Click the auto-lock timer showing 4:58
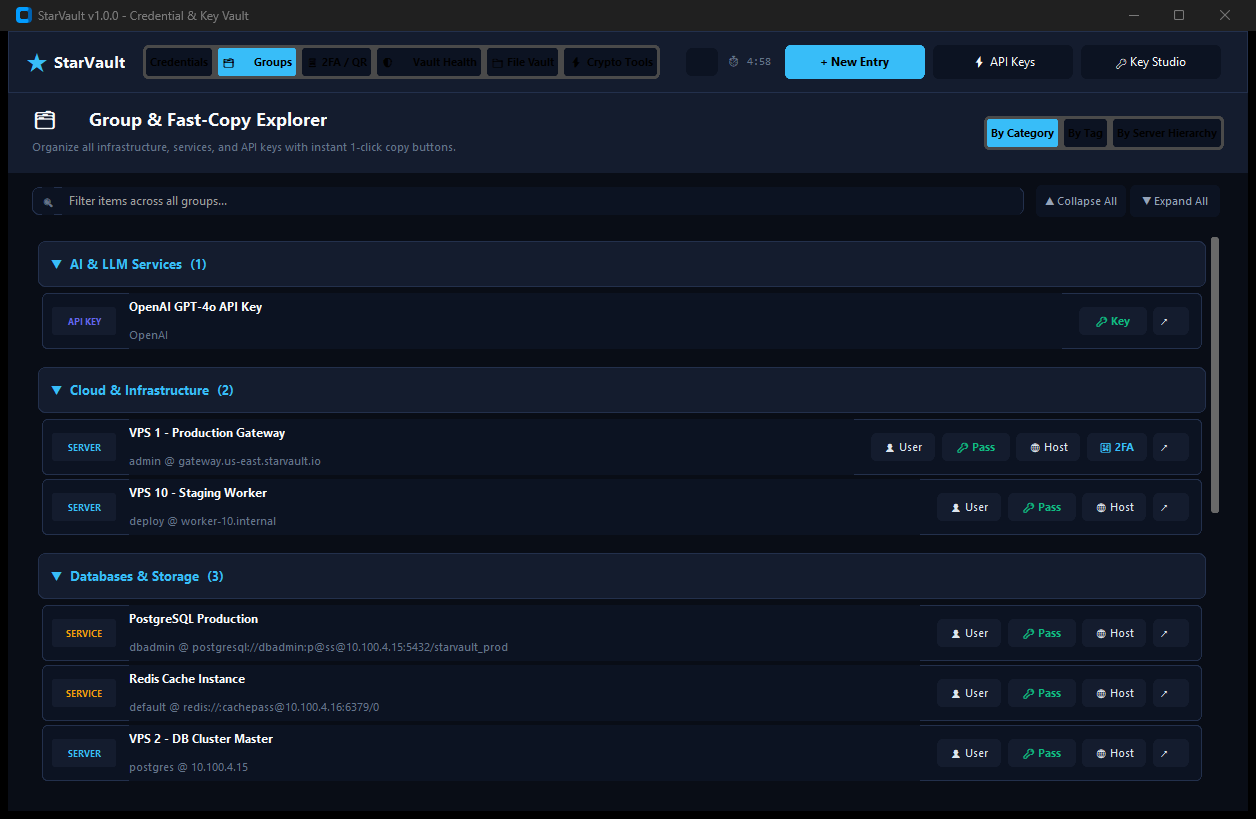The width and height of the screenshot is (1256, 819). point(750,62)
